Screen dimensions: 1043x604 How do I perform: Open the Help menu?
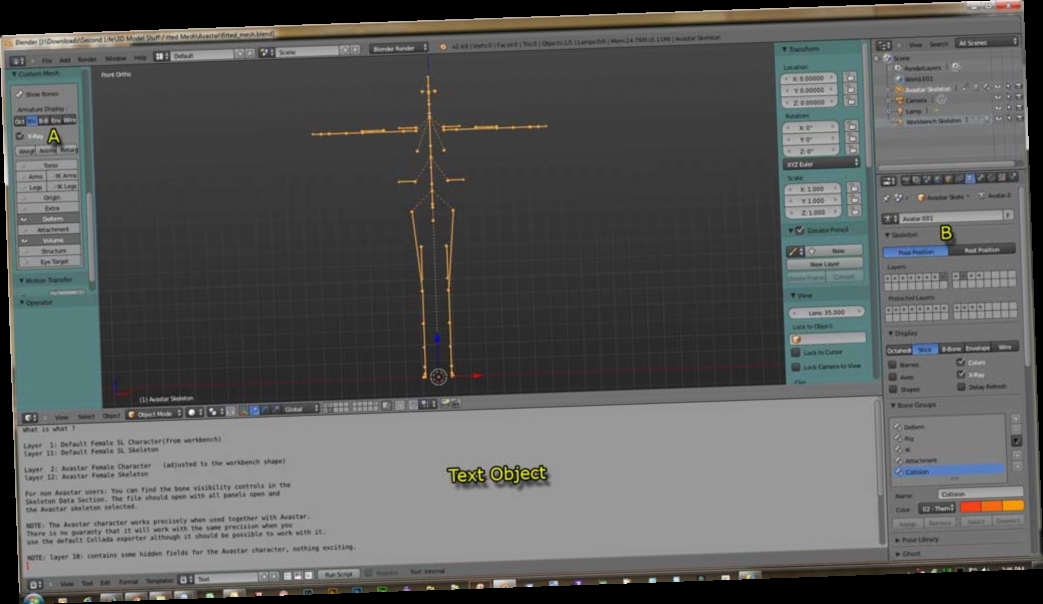pos(140,58)
